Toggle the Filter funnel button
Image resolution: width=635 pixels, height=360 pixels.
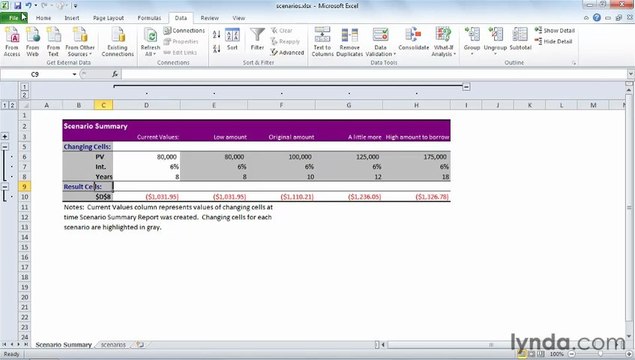[257, 39]
